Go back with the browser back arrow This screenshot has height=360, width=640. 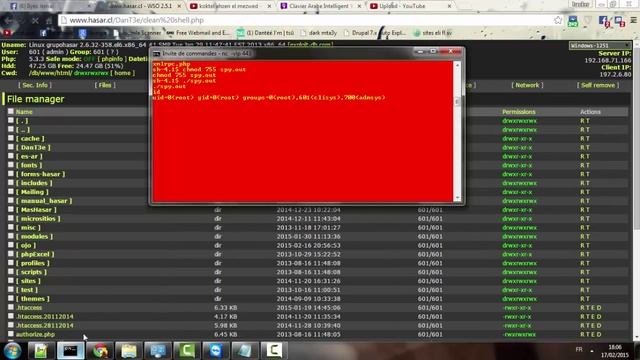pyautogui.click(x=9, y=20)
